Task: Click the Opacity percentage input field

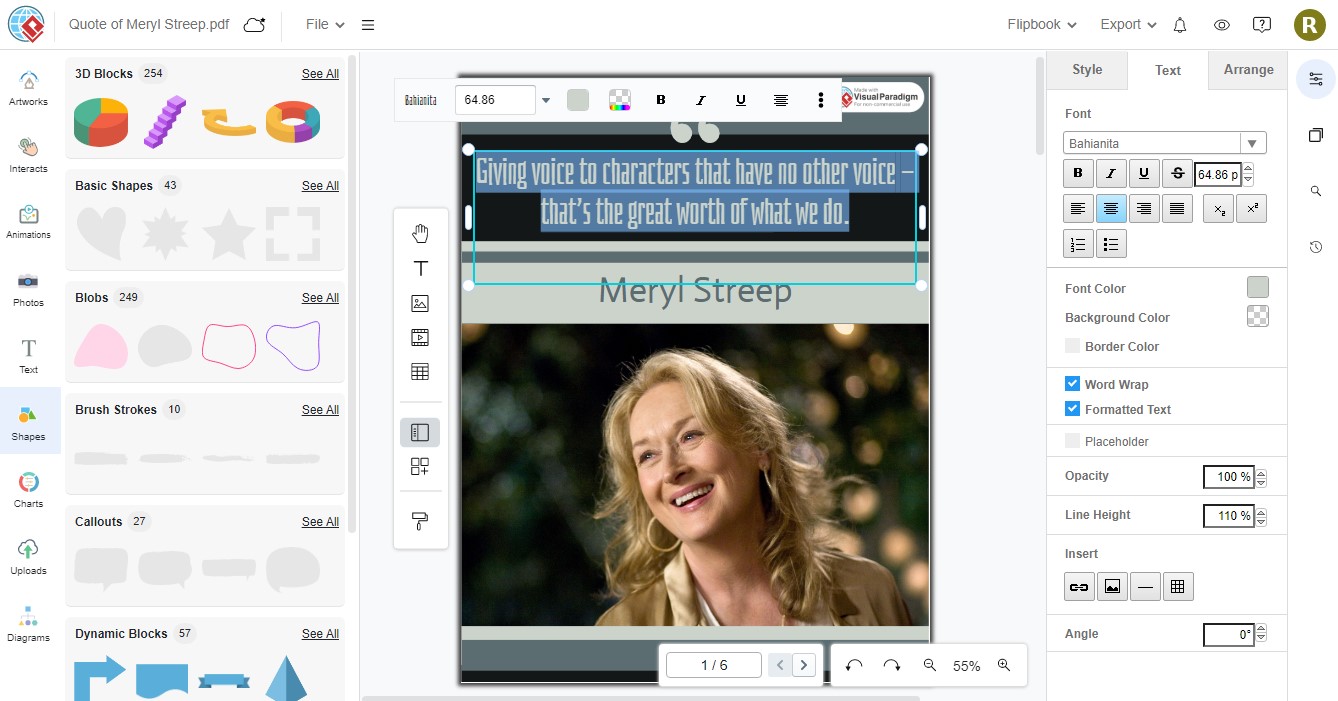Action: (1228, 477)
